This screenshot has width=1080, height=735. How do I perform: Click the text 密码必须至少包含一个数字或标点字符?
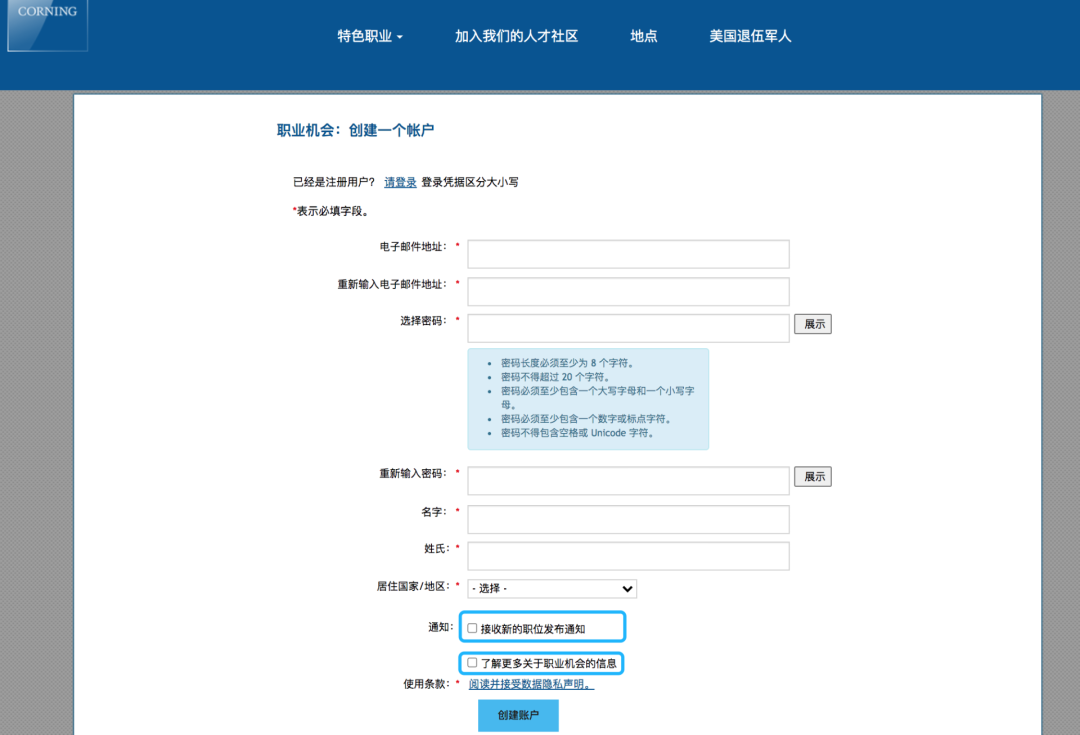tap(585, 419)
